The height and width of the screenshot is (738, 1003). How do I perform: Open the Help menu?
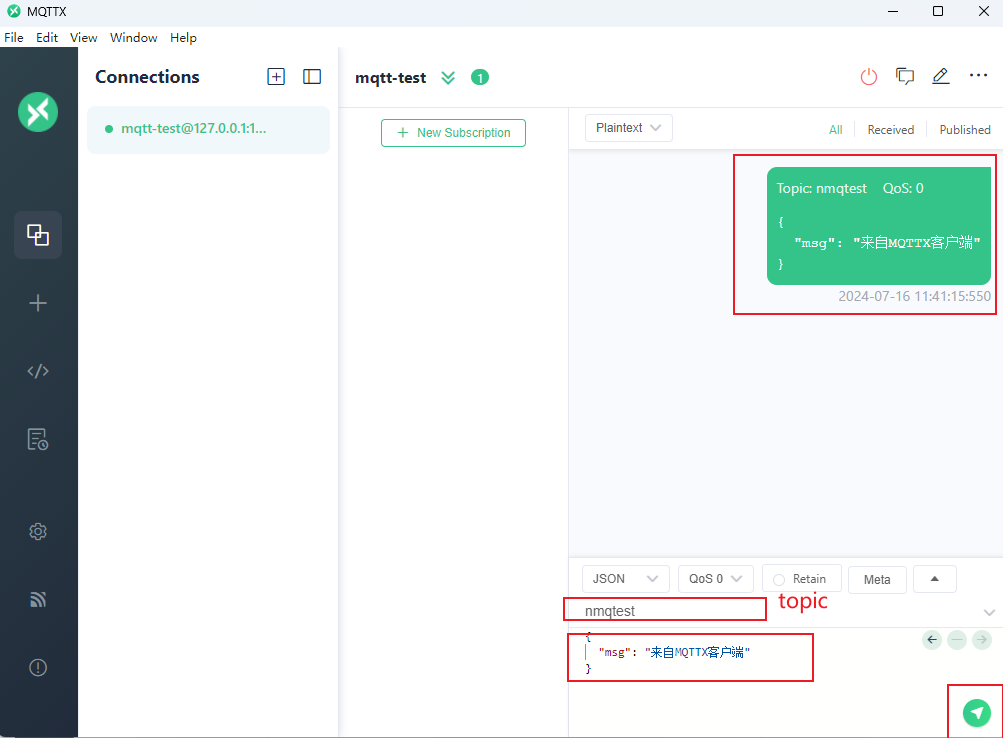point(183,38)
